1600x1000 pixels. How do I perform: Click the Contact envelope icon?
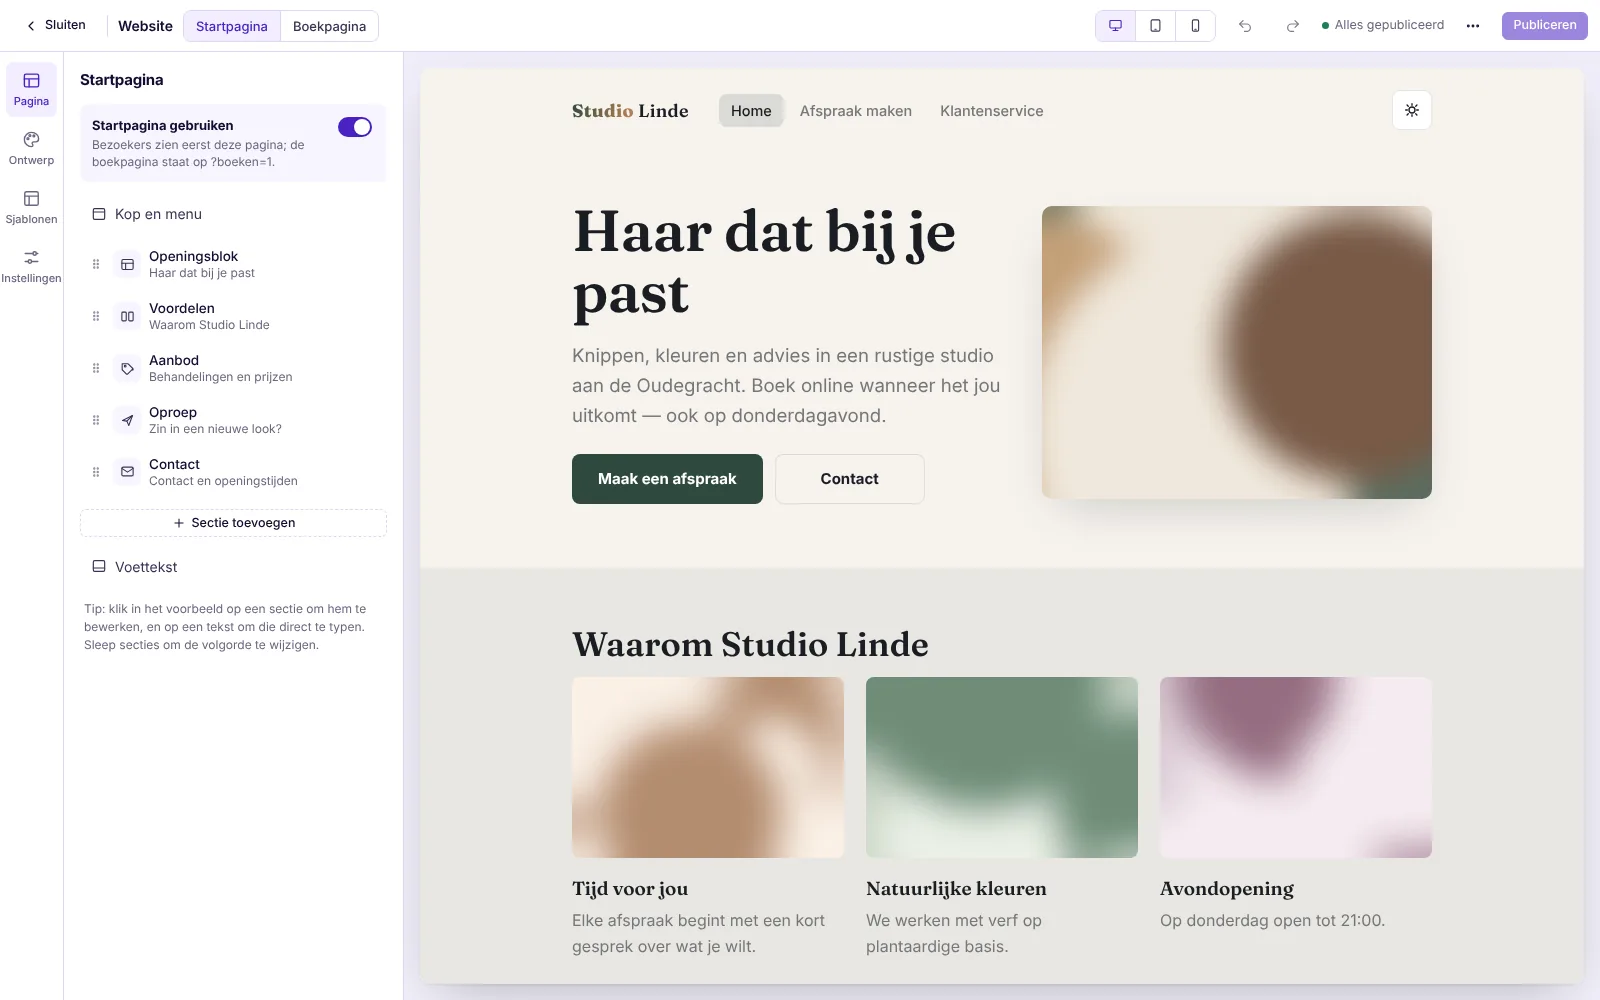[127, 472]
